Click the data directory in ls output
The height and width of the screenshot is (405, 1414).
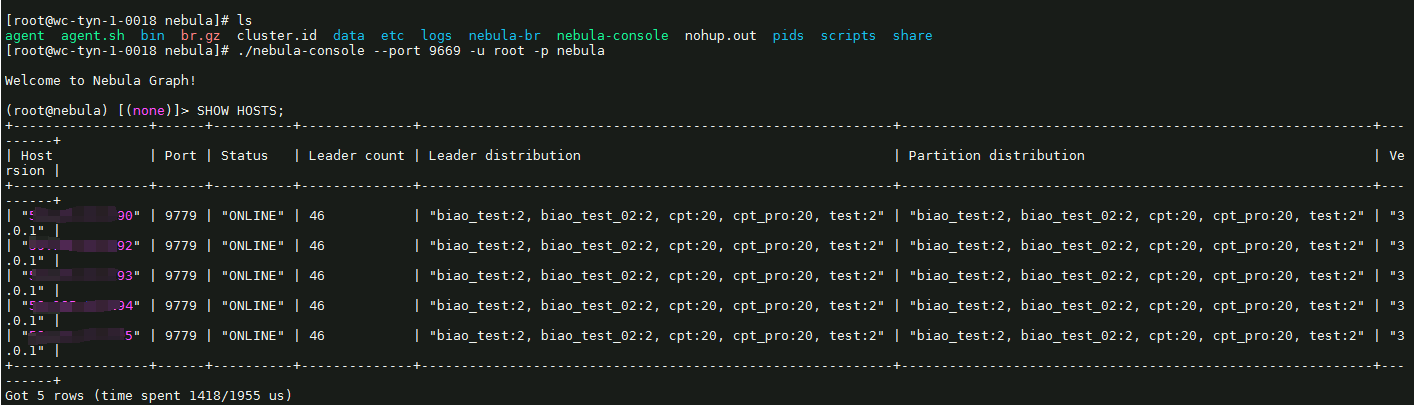(x=349, y=36)
